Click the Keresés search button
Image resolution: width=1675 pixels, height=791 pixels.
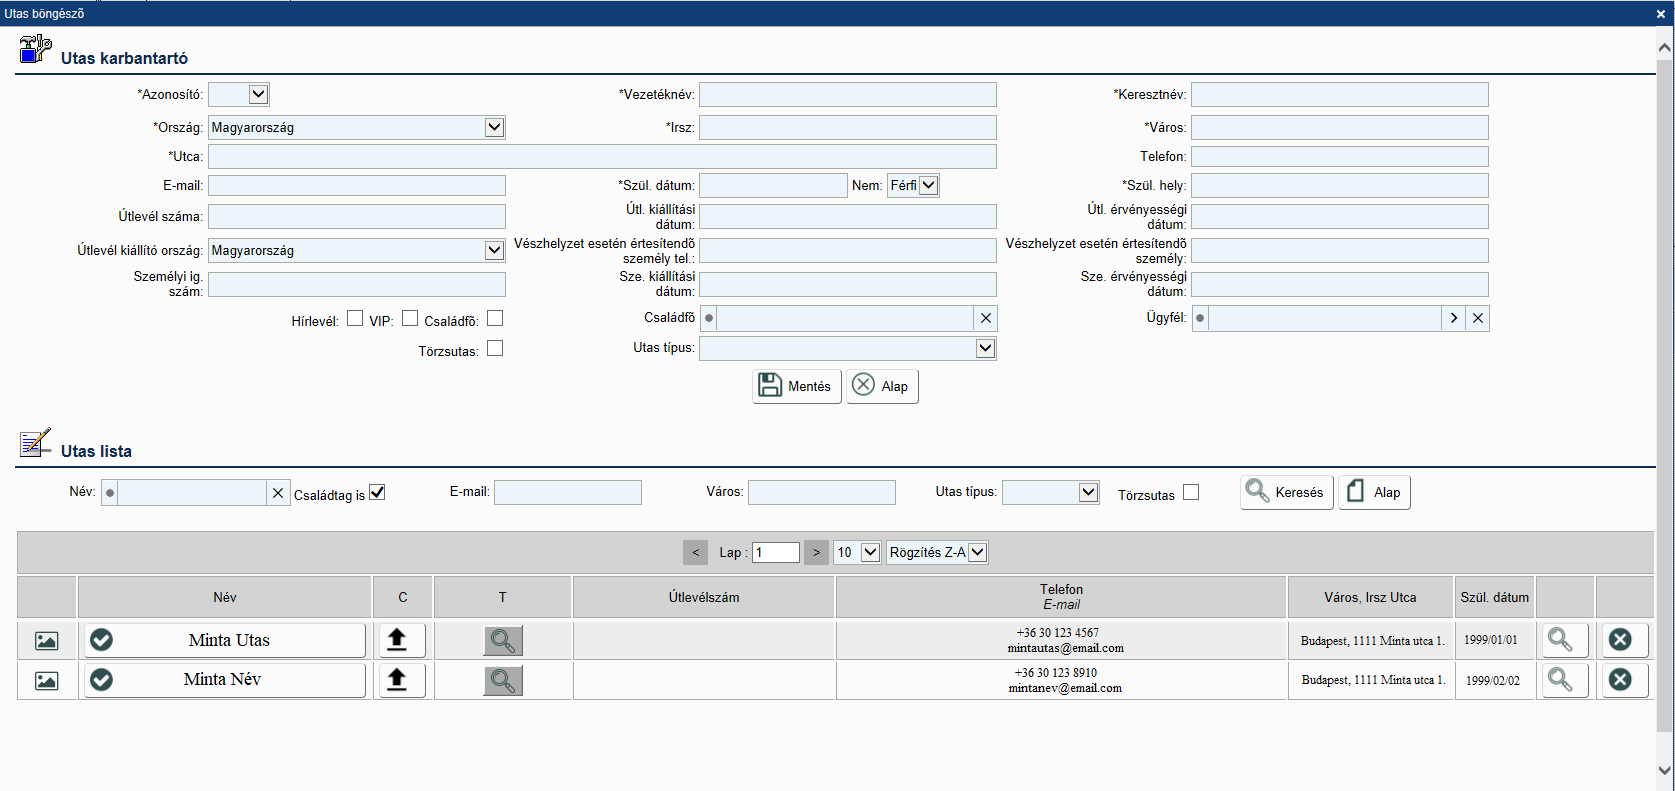click(1286, 492)
